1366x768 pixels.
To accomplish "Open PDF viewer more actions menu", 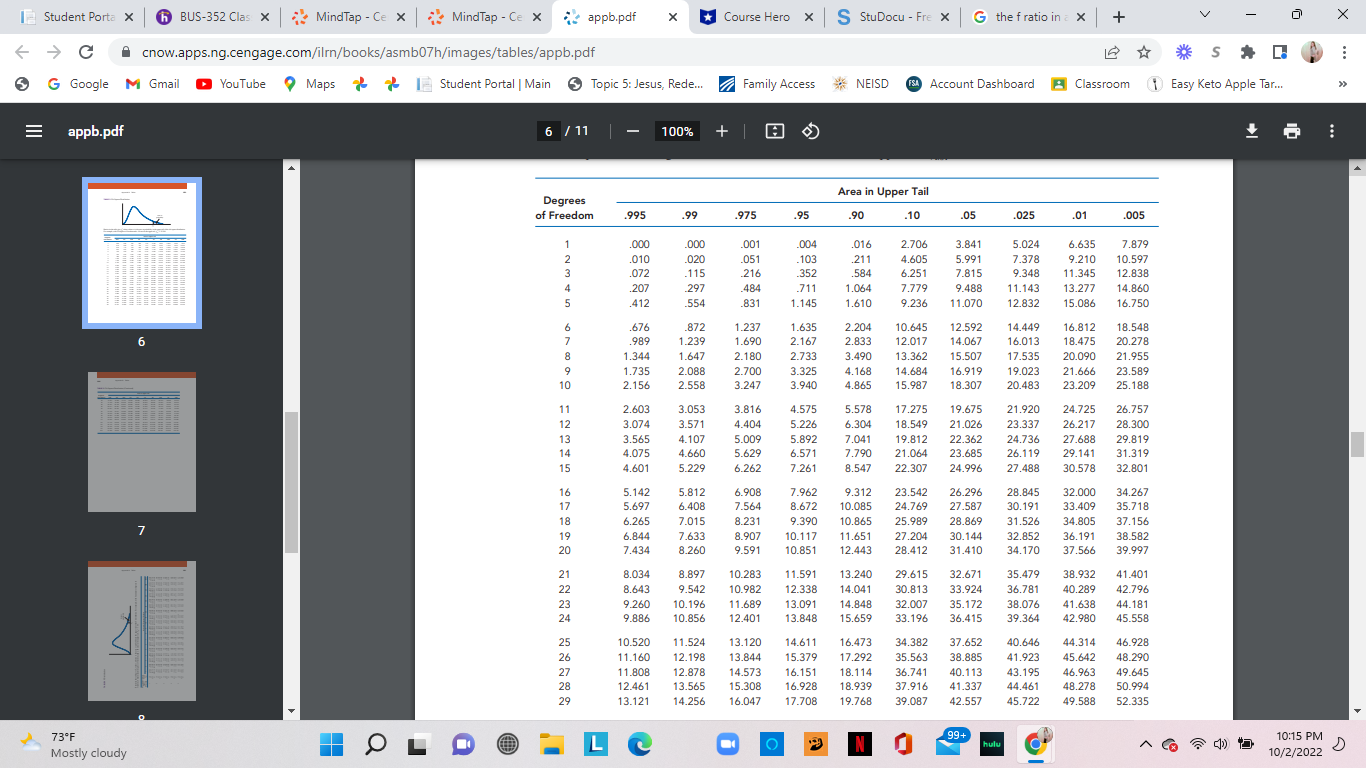I will 1332,131.
